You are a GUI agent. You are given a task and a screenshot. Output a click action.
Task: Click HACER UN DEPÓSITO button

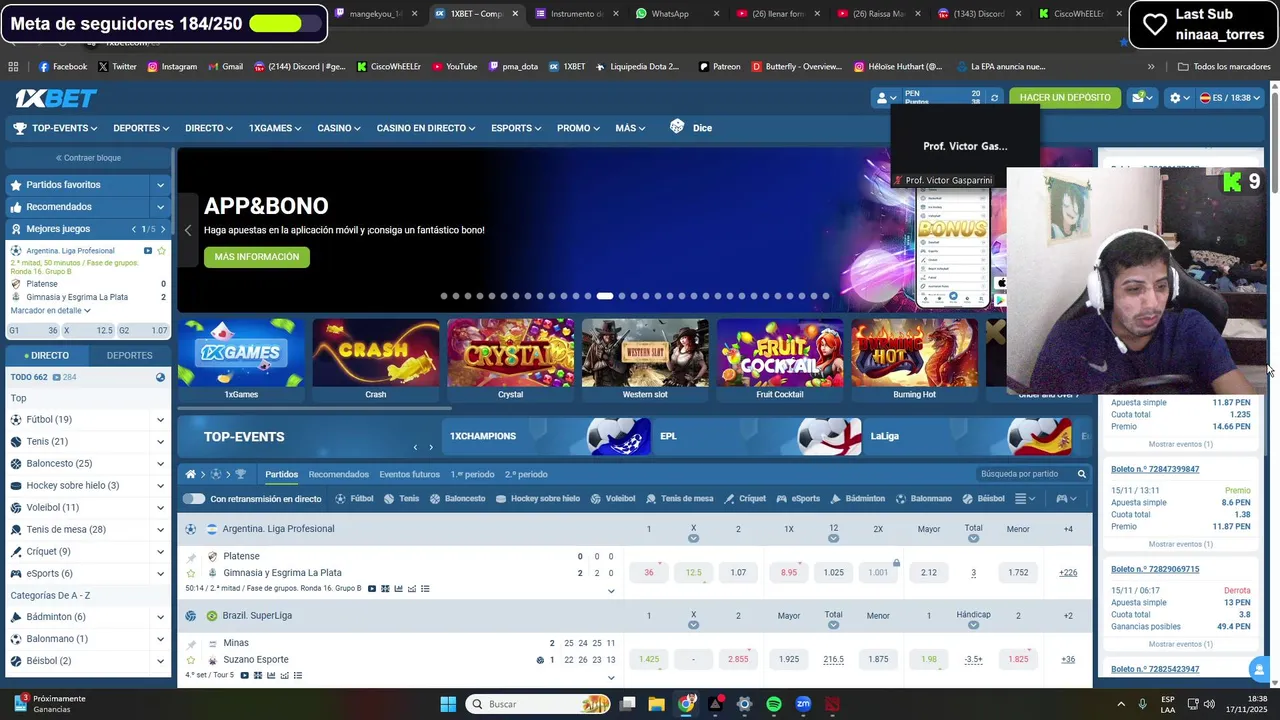[x=1065, y=98]
